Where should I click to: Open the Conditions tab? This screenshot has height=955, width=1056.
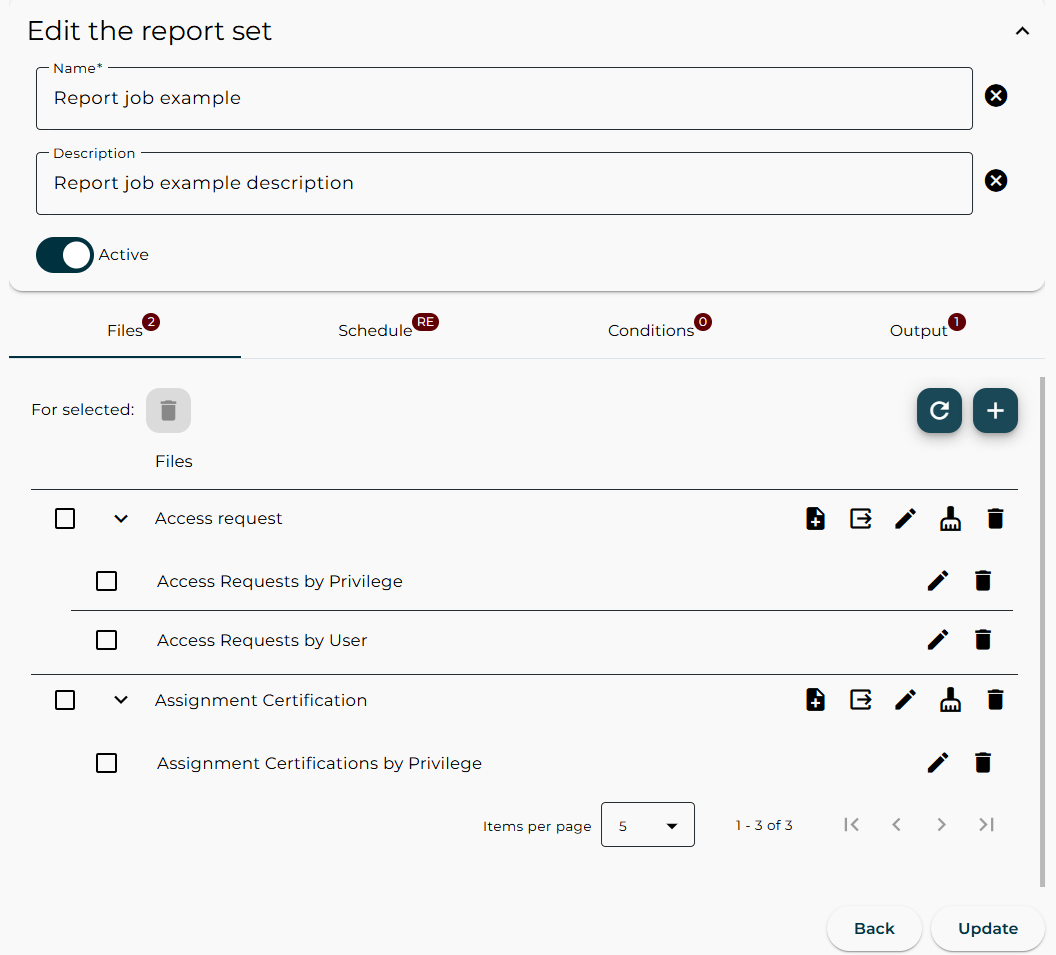(651, 330)
